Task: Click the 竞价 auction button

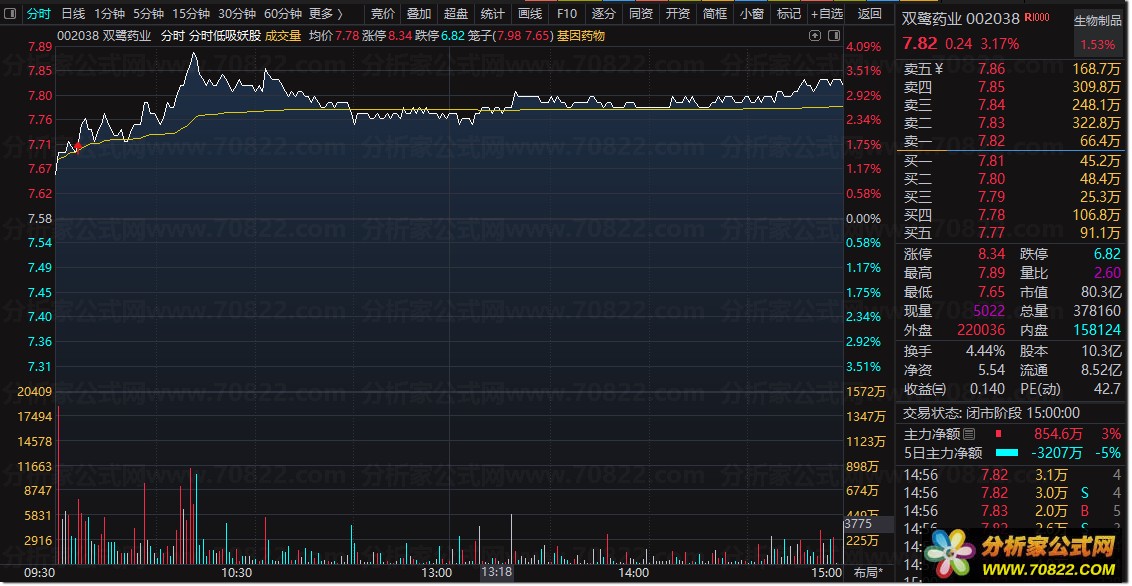Action: pyautogui.click(x=383, y=14)
